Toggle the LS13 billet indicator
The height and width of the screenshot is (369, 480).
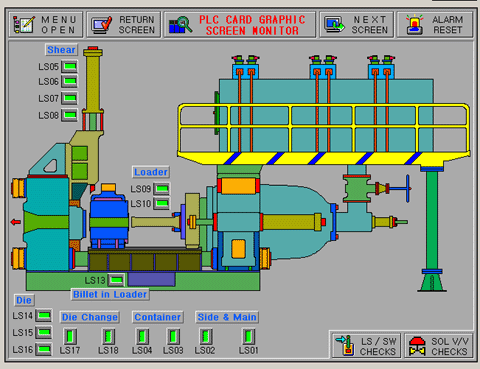point(116,280)
